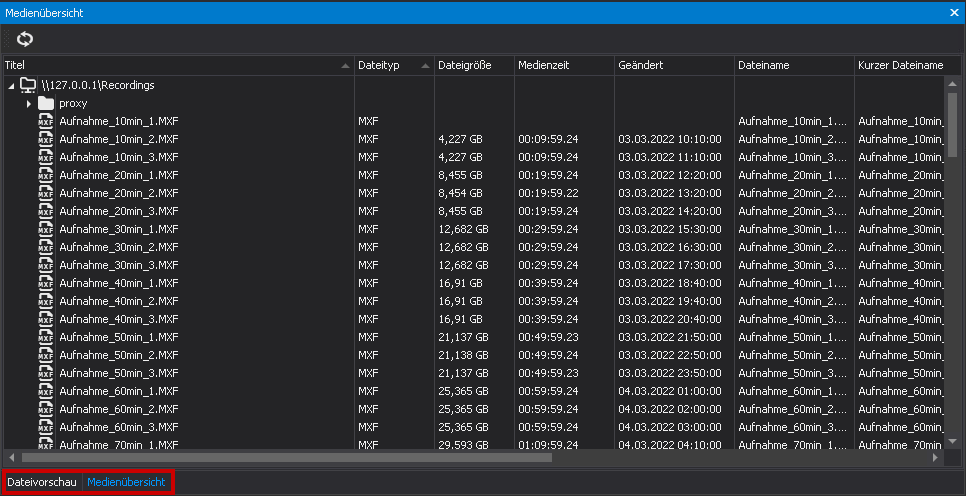
Task: Select the proxy folder icon
Action: click(46, 103)
